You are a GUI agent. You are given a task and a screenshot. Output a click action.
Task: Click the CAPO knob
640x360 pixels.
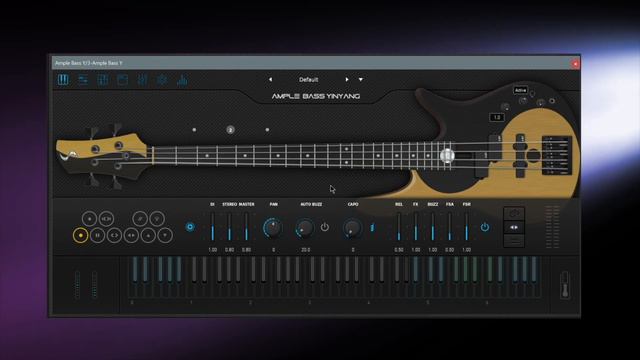click(x=353, y=228)
